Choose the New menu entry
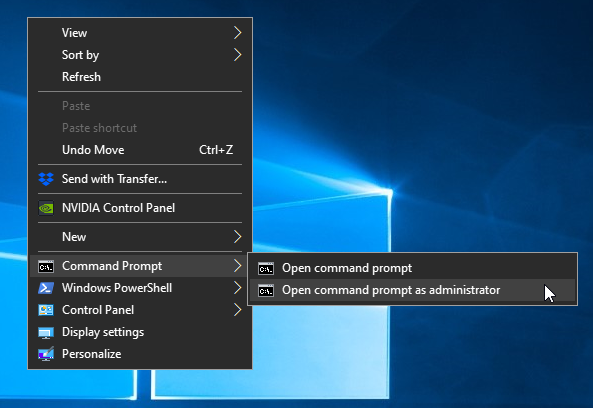 (140, 237)
